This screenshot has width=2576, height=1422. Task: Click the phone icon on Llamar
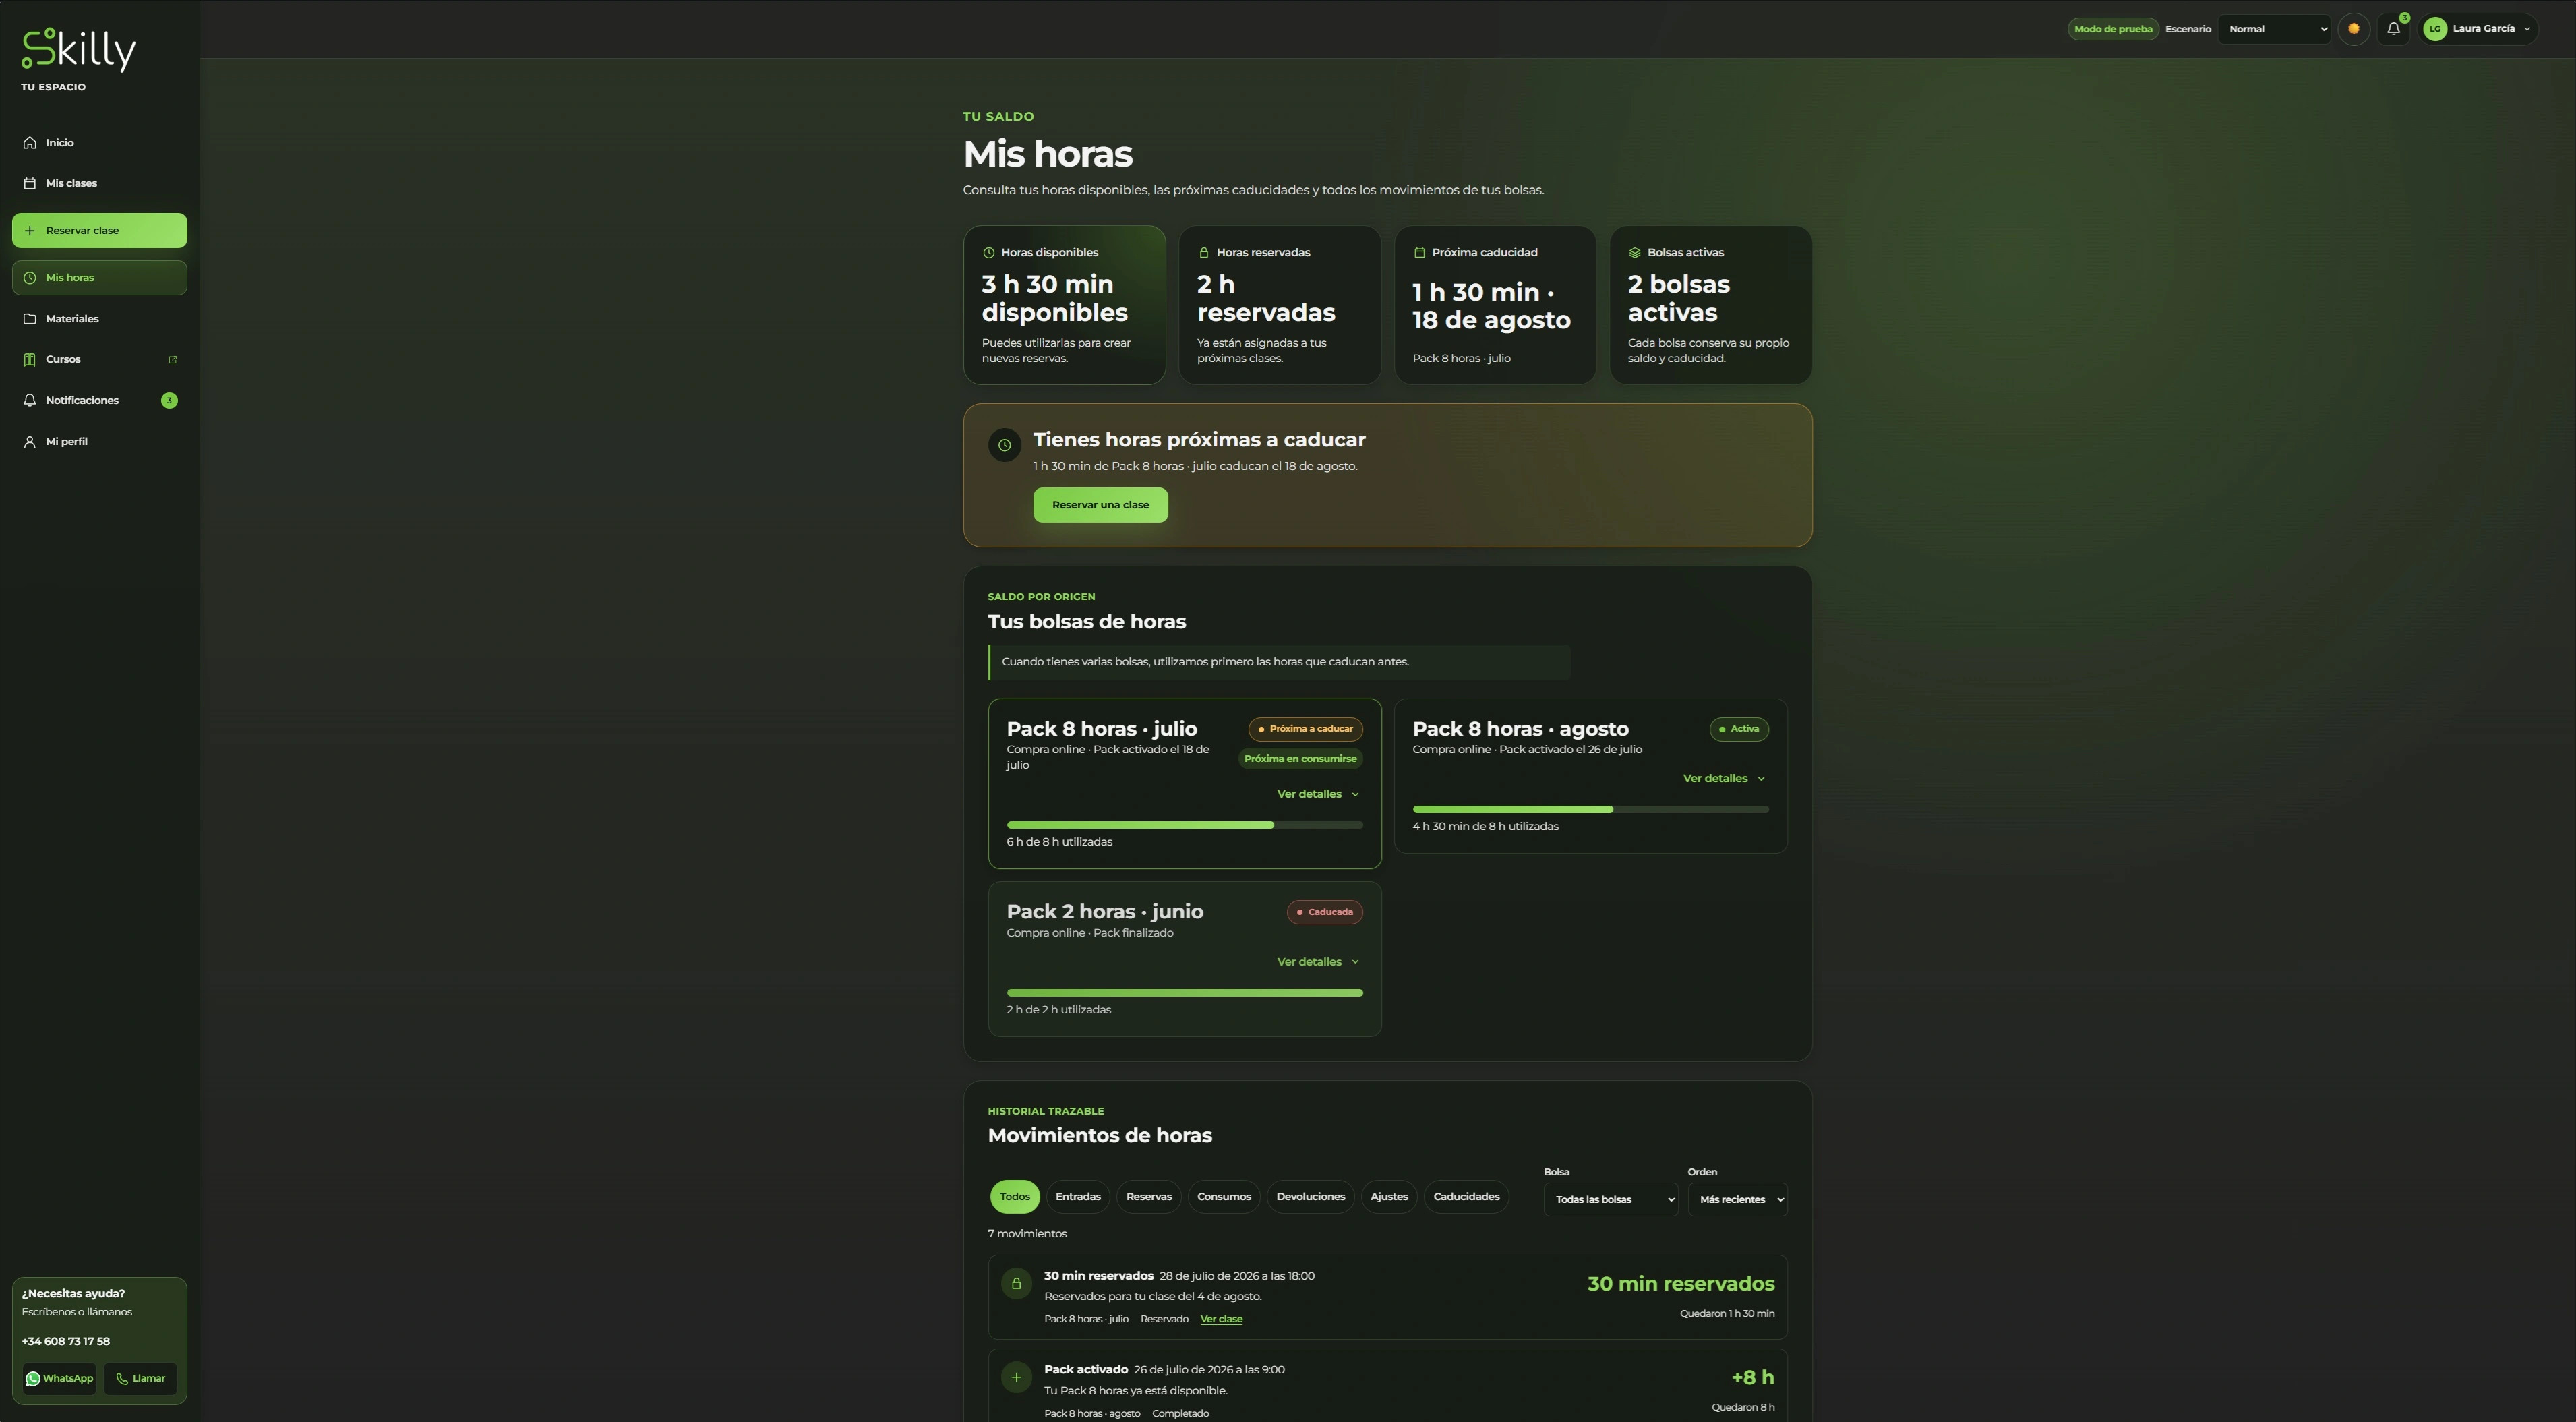(122, 1379)
